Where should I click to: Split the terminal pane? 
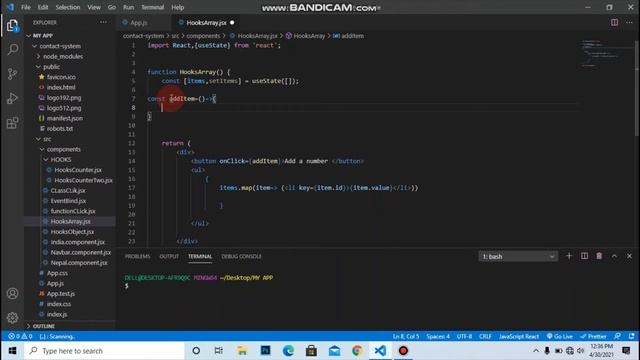pos(584,256)
